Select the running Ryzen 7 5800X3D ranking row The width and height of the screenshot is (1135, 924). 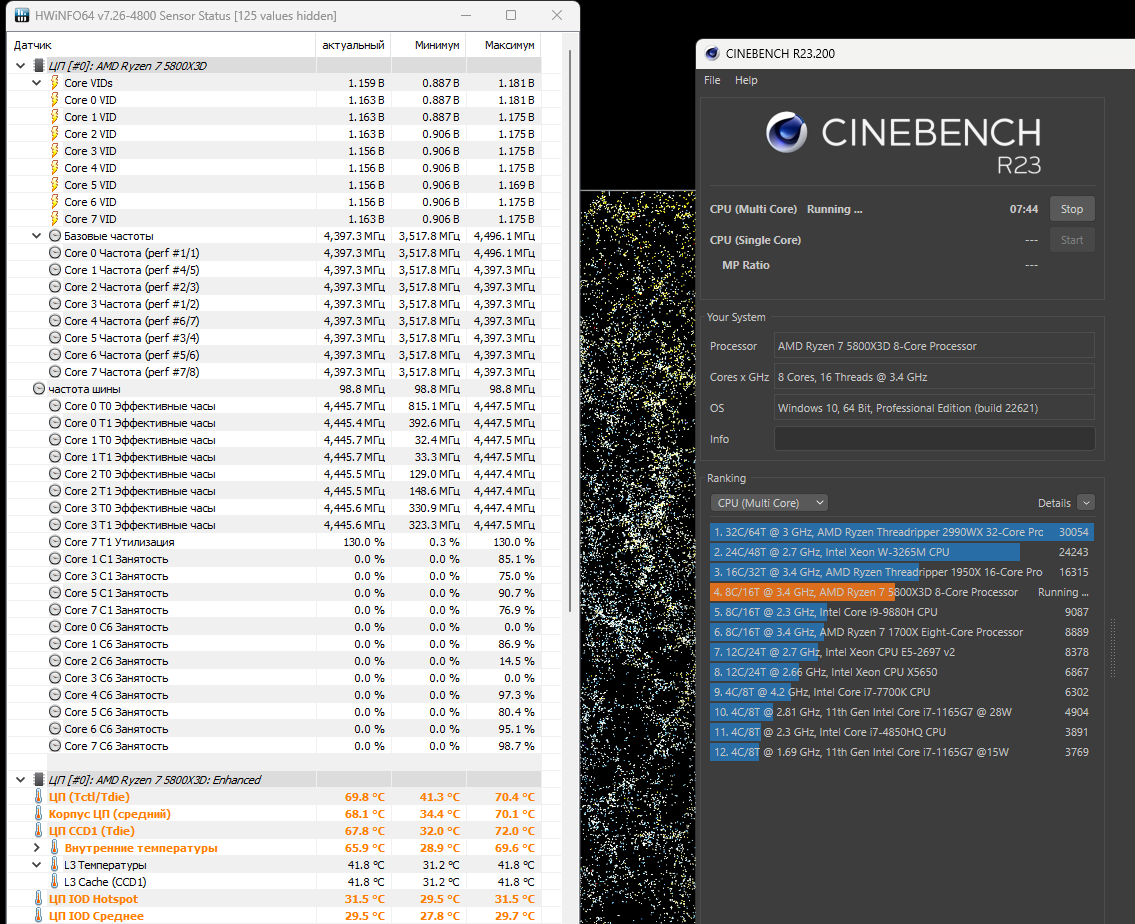pyautogui.click(x=902, y=592)
